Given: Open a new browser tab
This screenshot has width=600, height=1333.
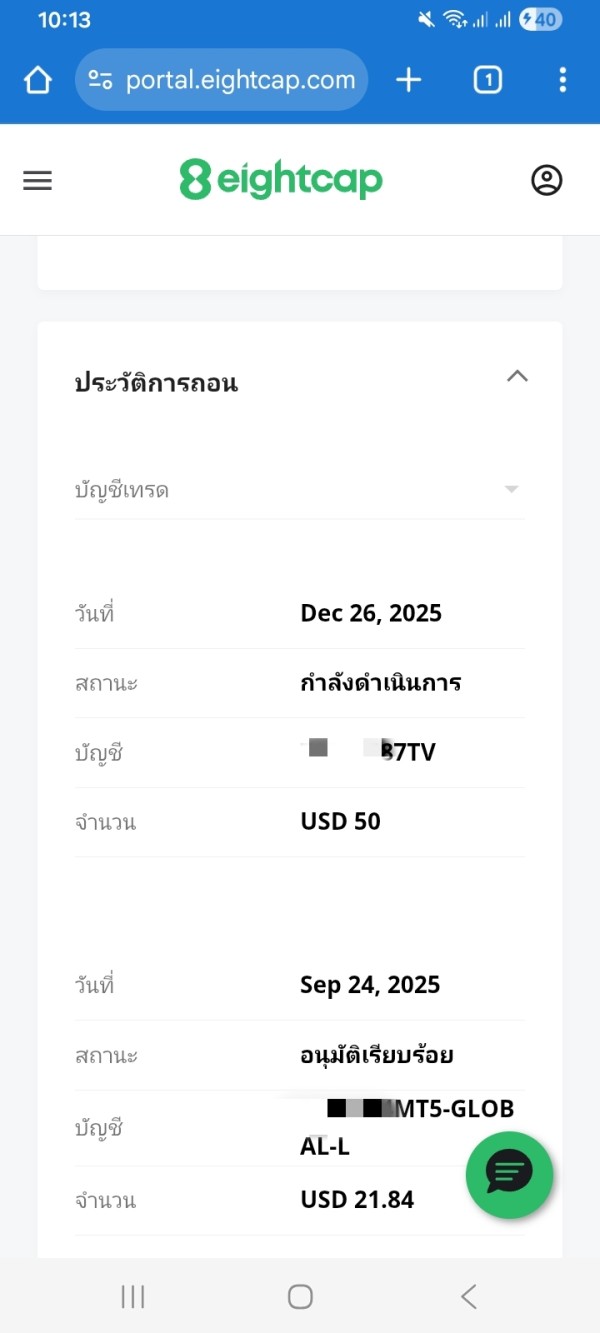Looking at the screenshot, I should tap(408, 80).
